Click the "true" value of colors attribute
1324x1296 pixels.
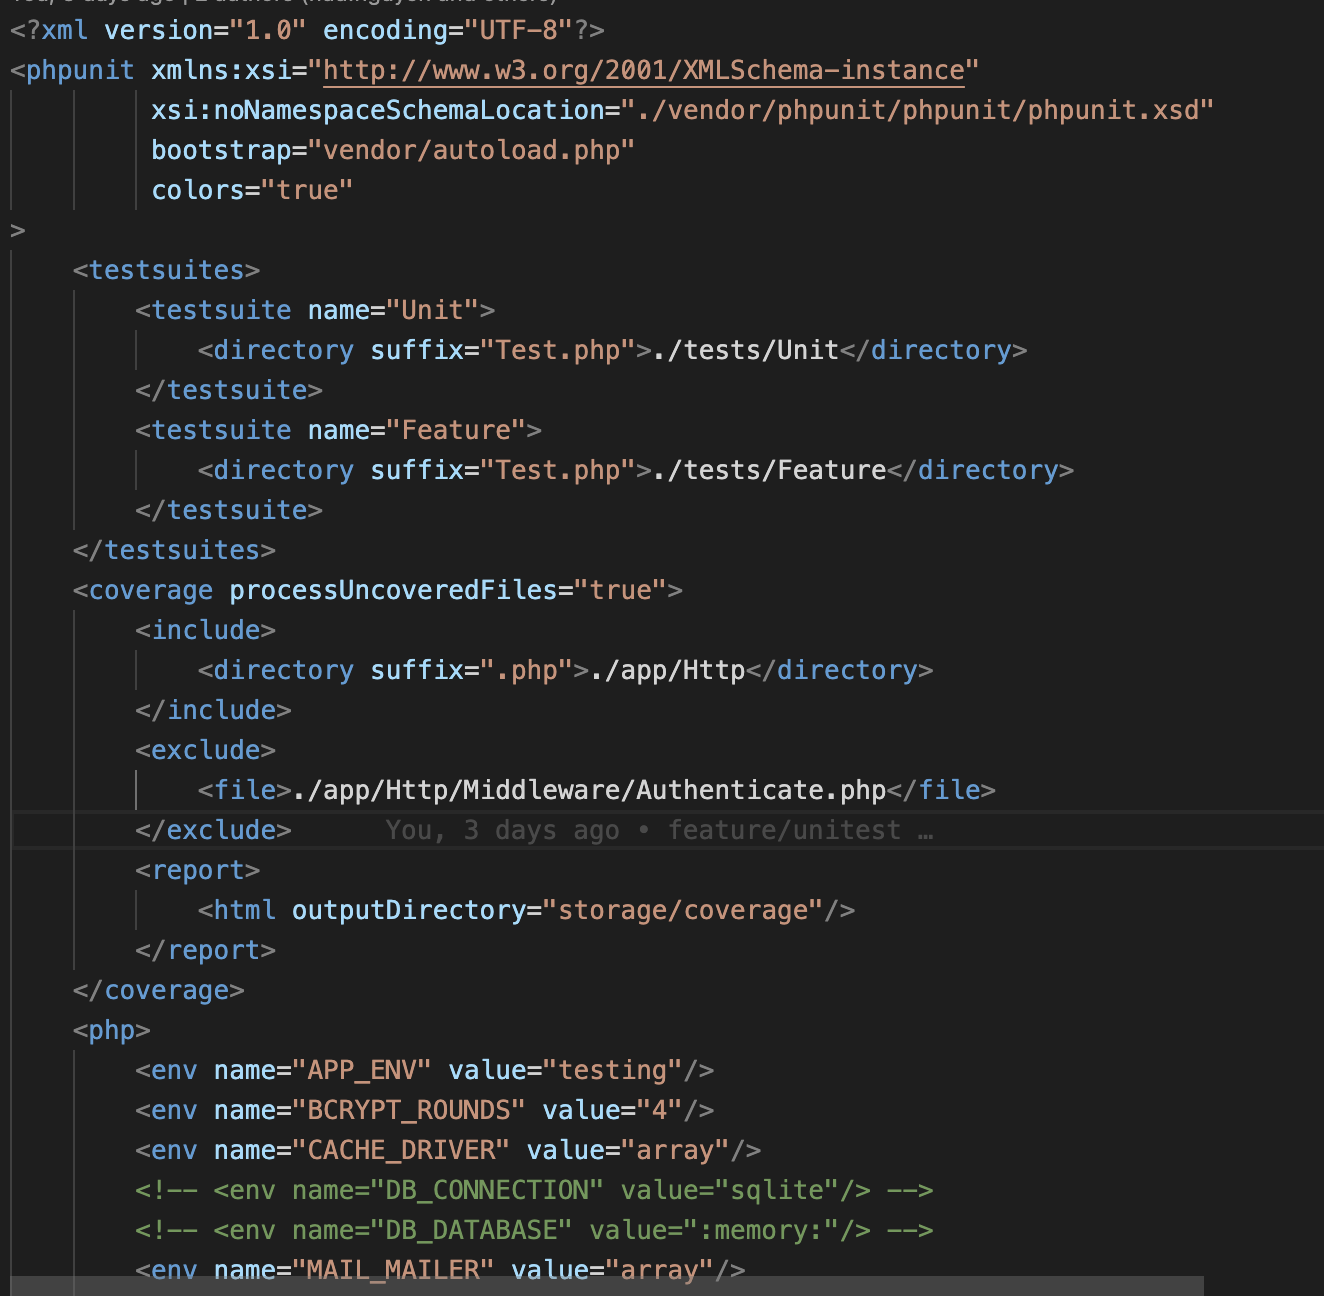click(307, 191)
